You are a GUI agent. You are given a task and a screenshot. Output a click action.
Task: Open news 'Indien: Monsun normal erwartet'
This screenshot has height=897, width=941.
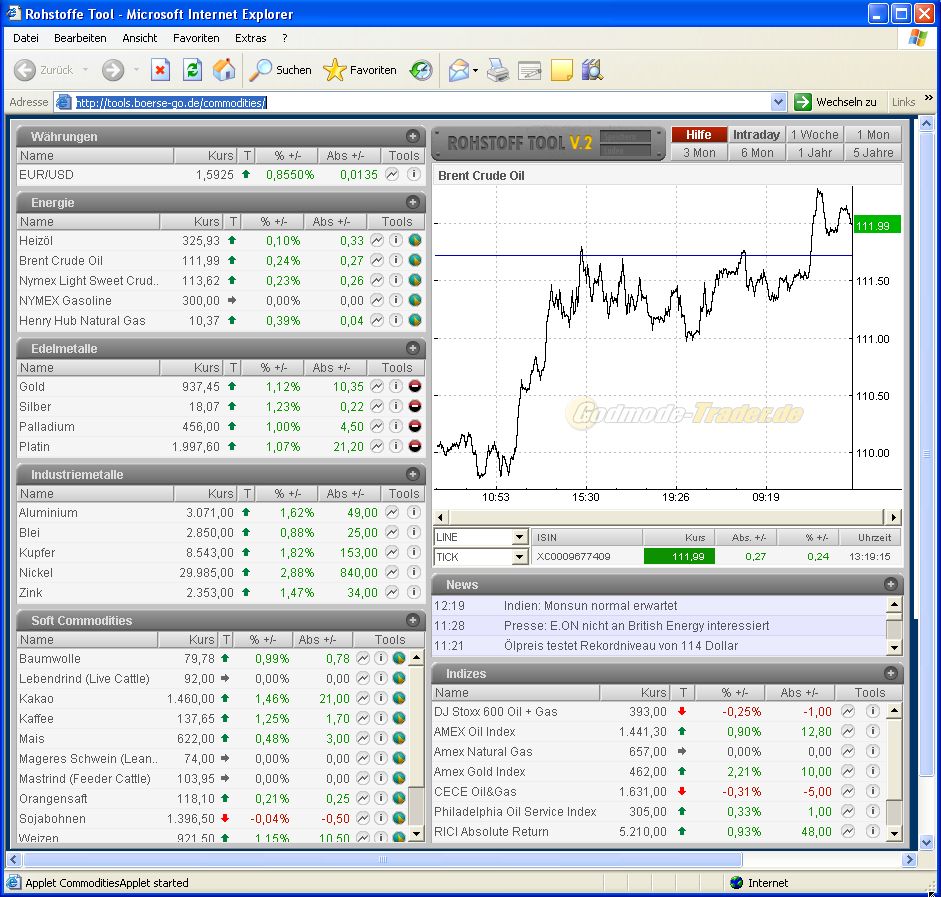pos(590,605)
